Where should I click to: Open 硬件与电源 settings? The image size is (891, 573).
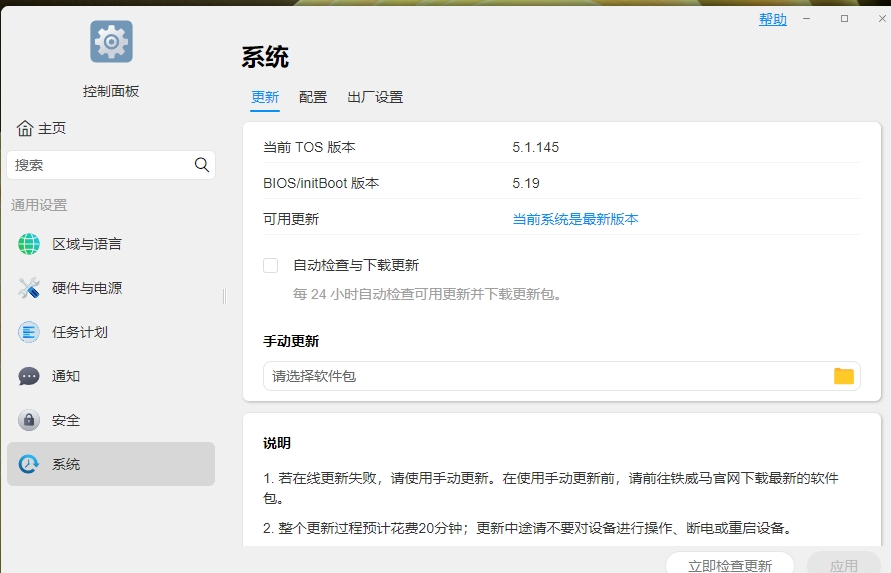(x=111, y=288)
